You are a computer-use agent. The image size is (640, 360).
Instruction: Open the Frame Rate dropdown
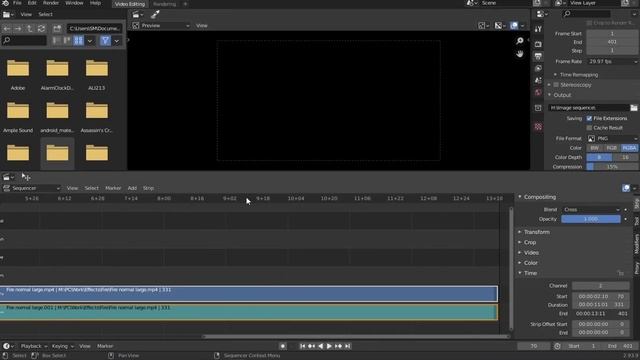pyautogui.click(x=612, y=62)
